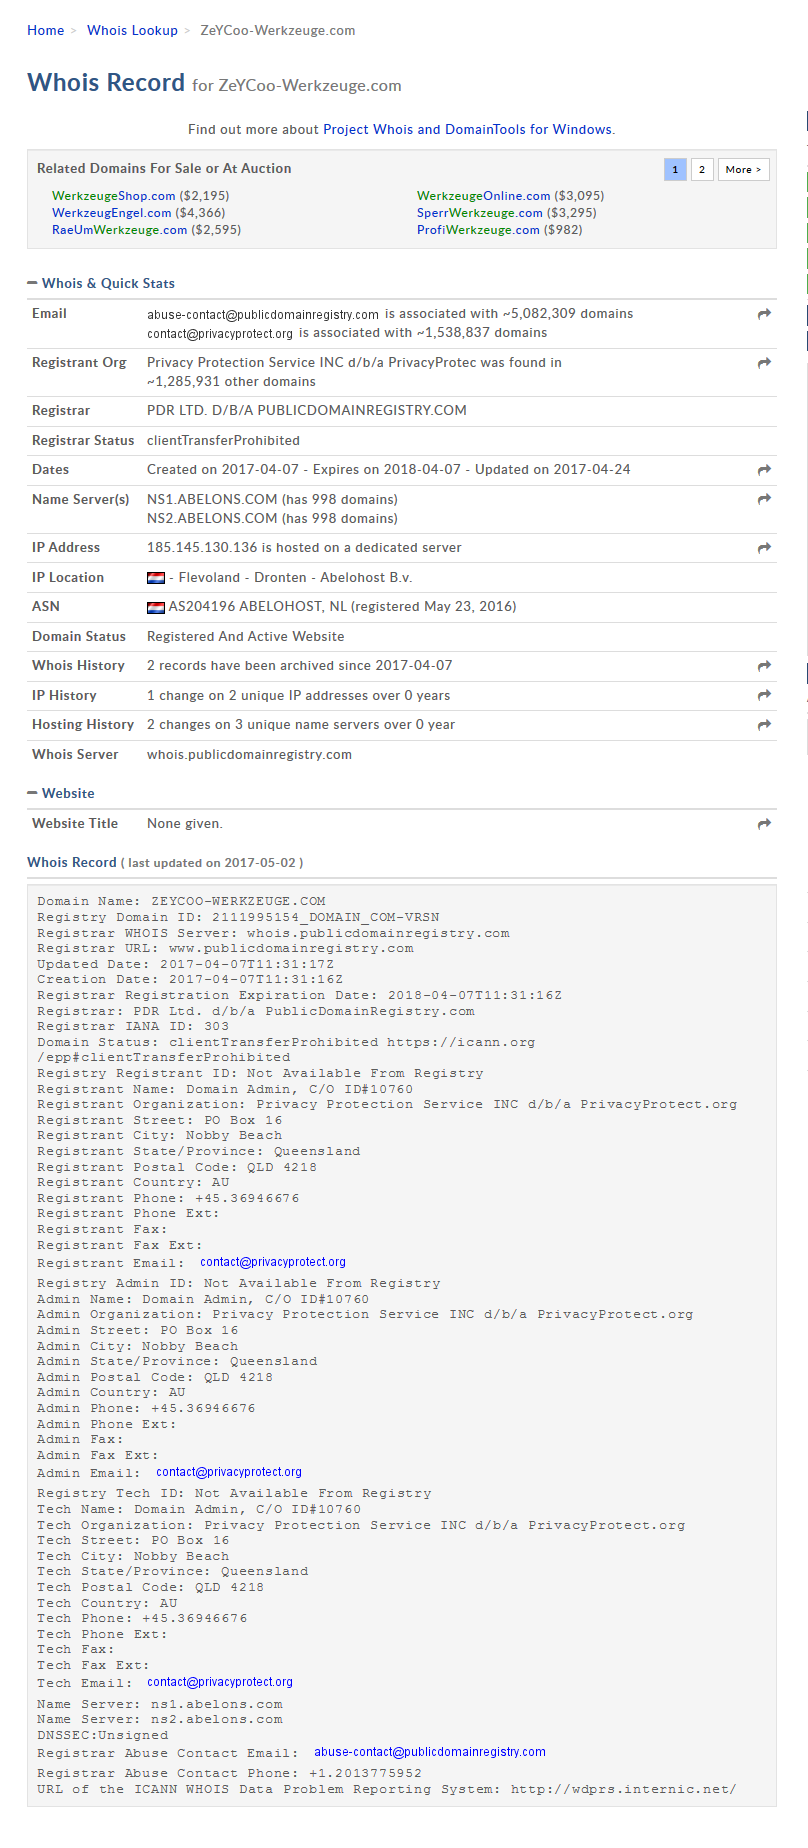Click the arrow icon in the Dates row
808x1848 pixels.
click(764, 470)
